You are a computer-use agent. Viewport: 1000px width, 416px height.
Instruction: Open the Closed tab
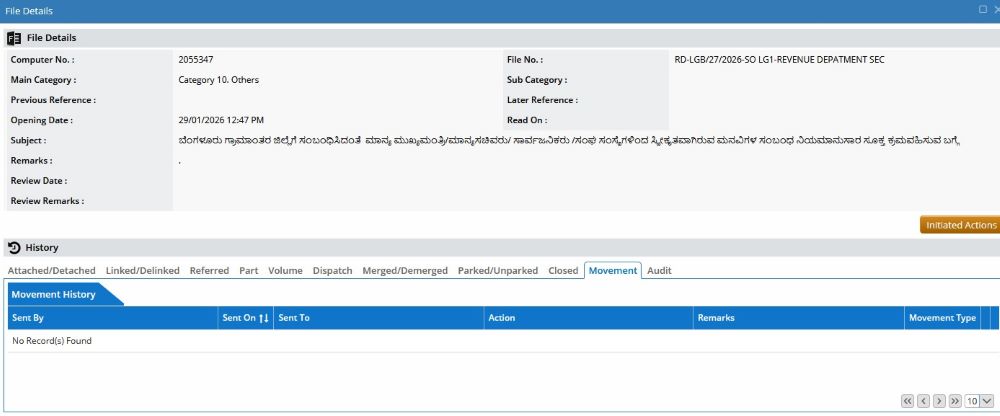click(563, 271)
